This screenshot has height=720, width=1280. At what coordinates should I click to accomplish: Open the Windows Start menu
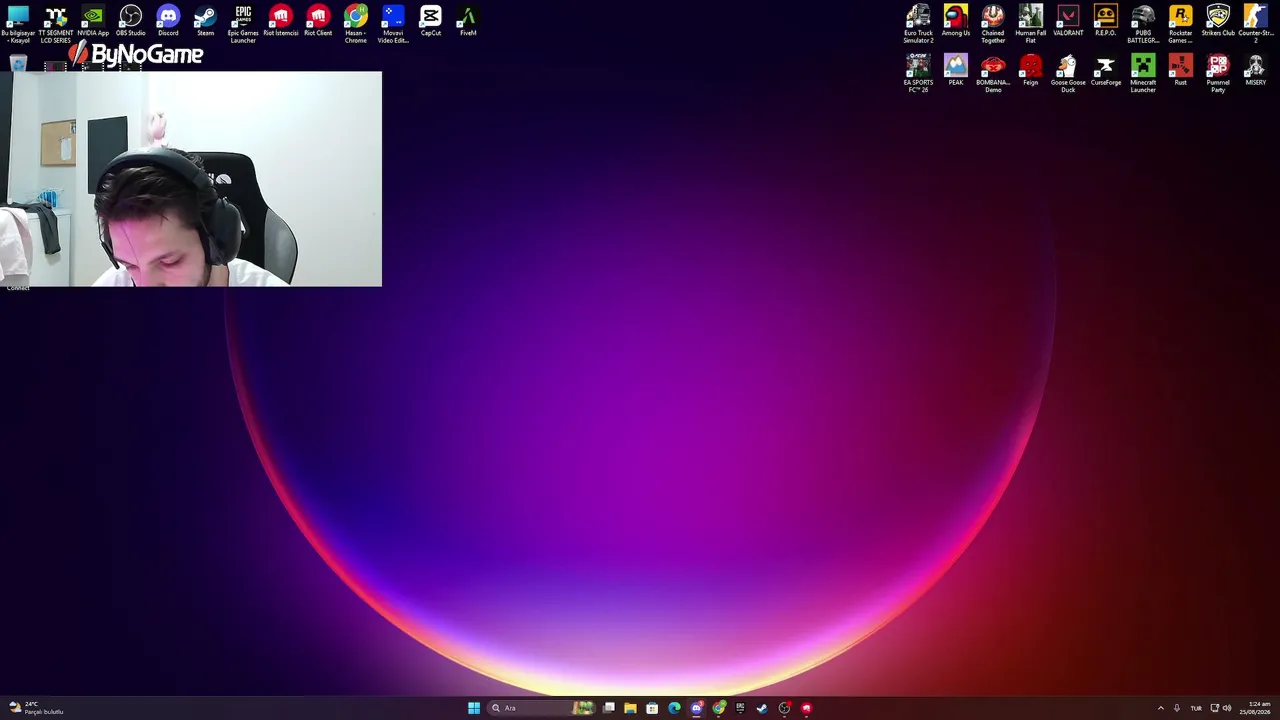coord(474,708)
